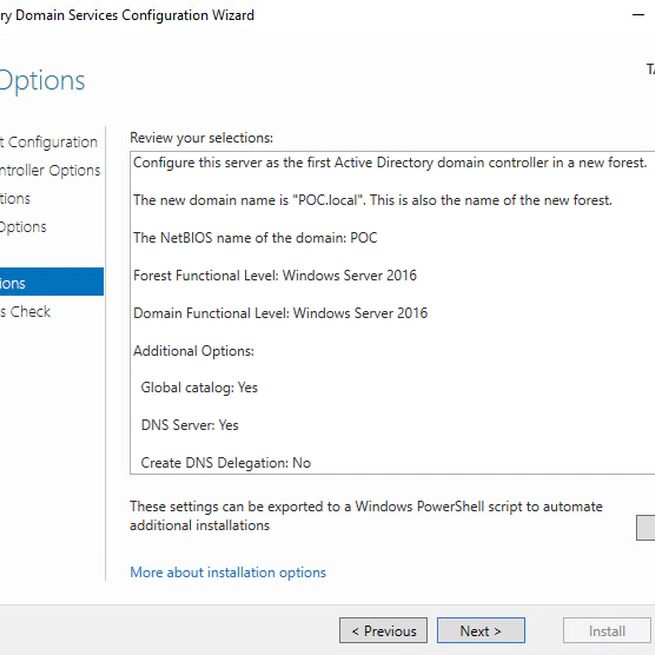Screen dimensions: 655x655
Task: Minimize the Configuration Wizard window
Action: 638,15
